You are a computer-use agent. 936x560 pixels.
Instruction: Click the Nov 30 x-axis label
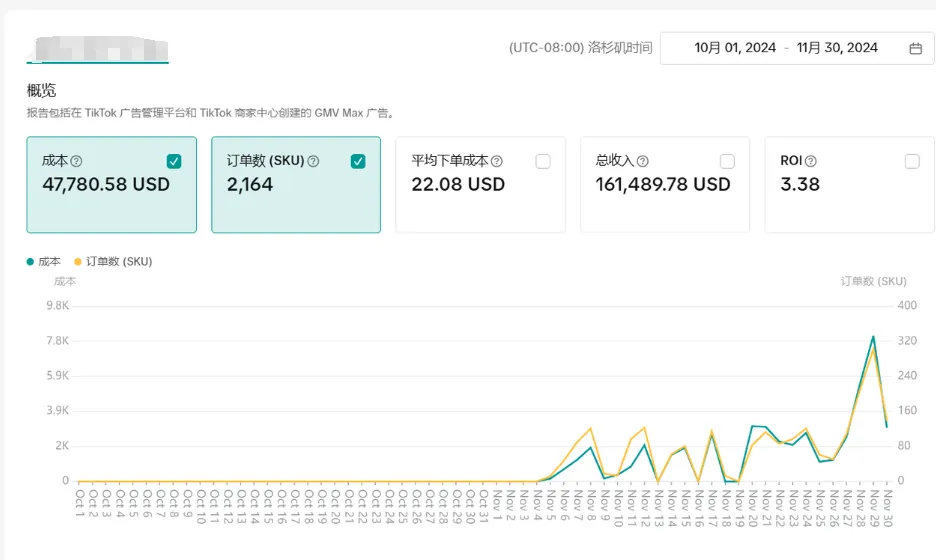pos(888,508)
